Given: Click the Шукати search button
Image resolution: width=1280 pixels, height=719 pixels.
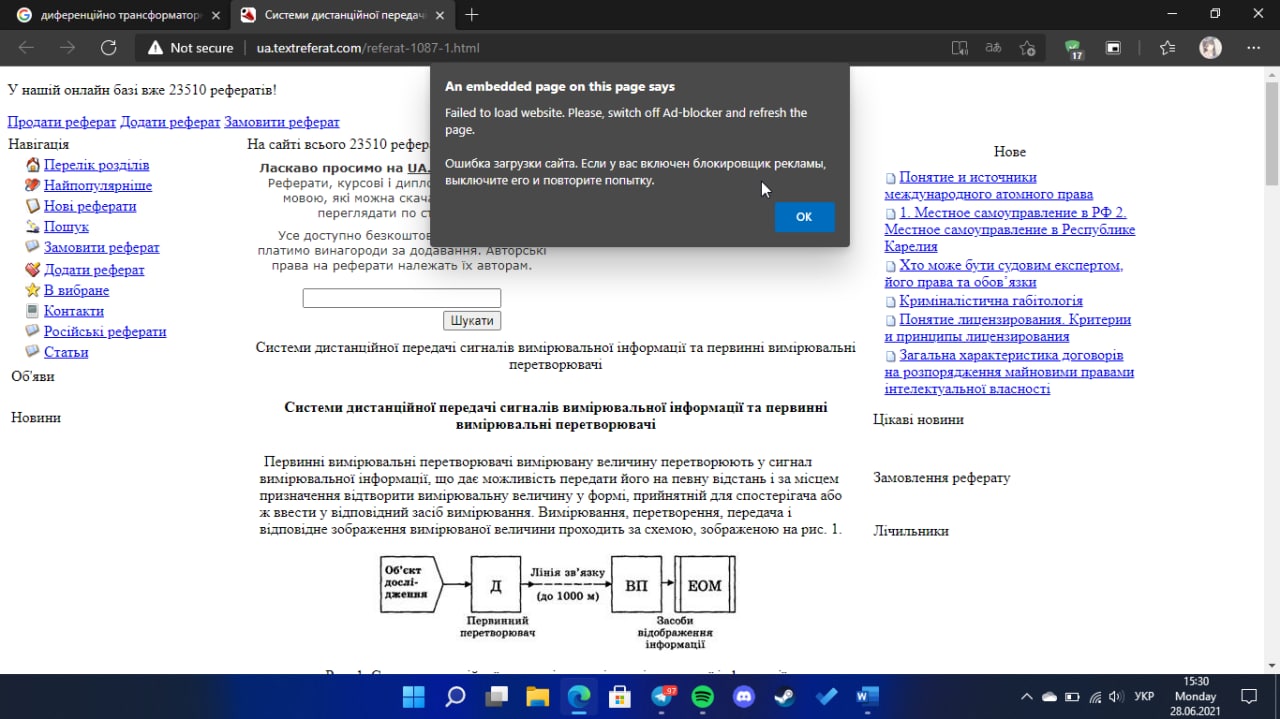Looking at the screenshot, I should (x=472, y=320).
